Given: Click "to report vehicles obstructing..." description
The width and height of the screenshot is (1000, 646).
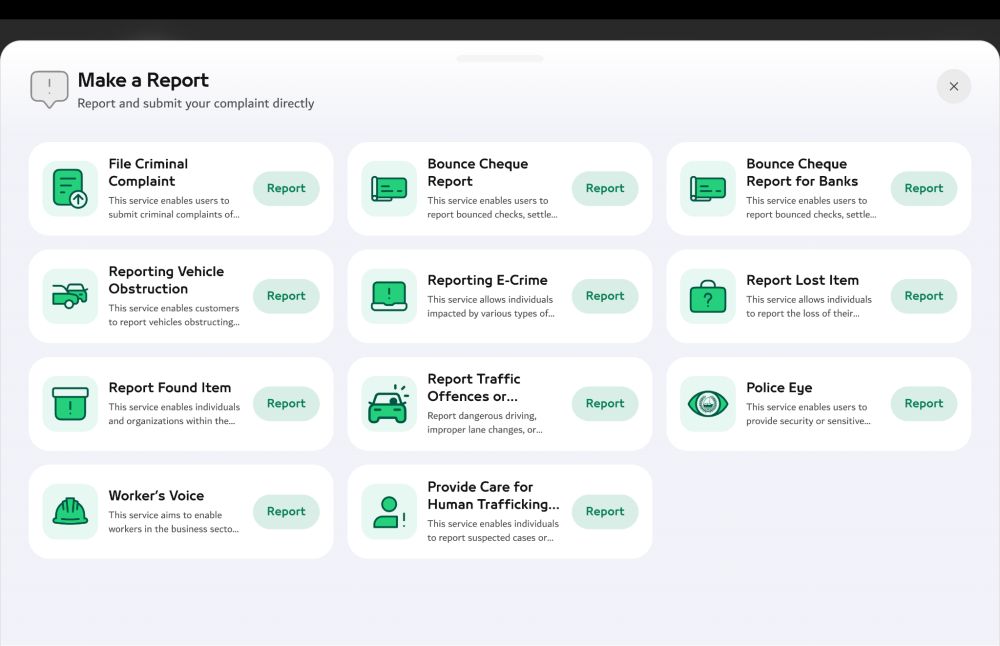Looking at the screenshot, I should click(173, 322).
